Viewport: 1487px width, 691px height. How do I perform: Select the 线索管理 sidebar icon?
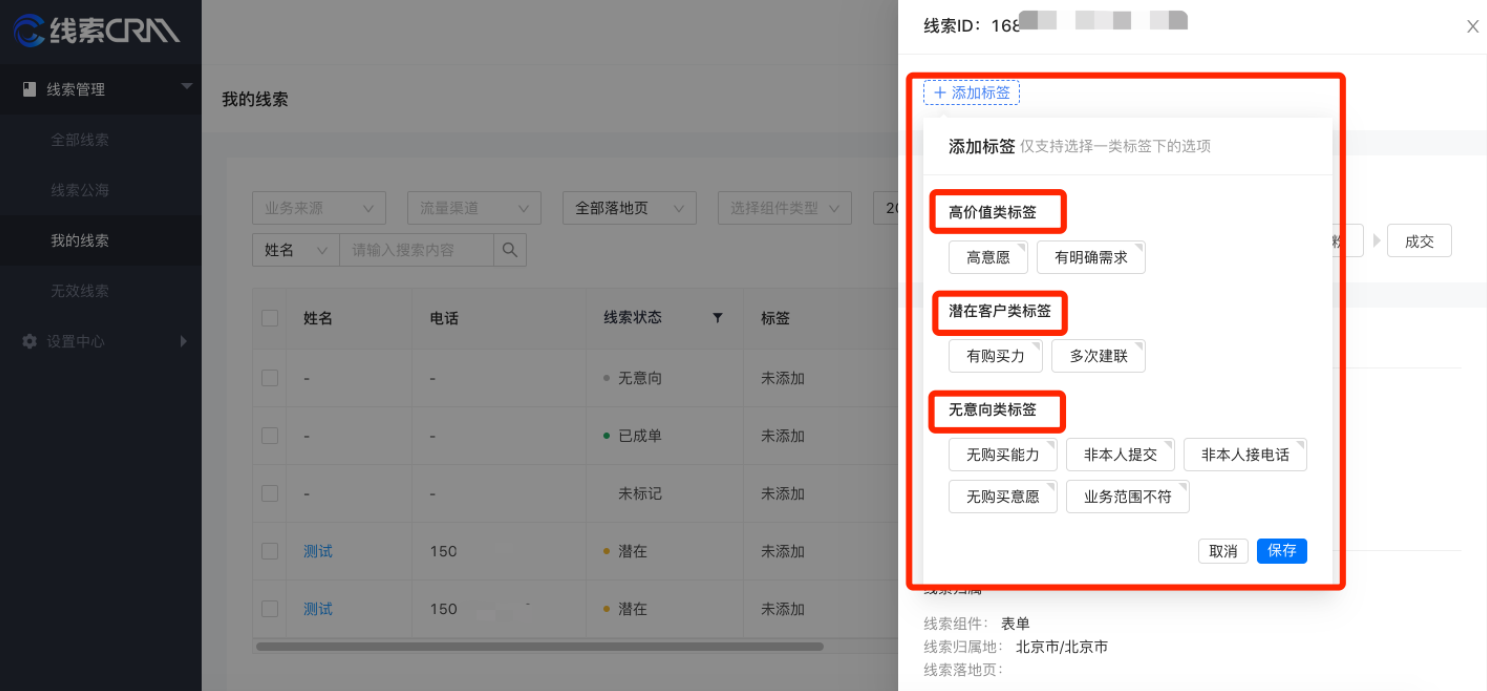coord(29,89)
